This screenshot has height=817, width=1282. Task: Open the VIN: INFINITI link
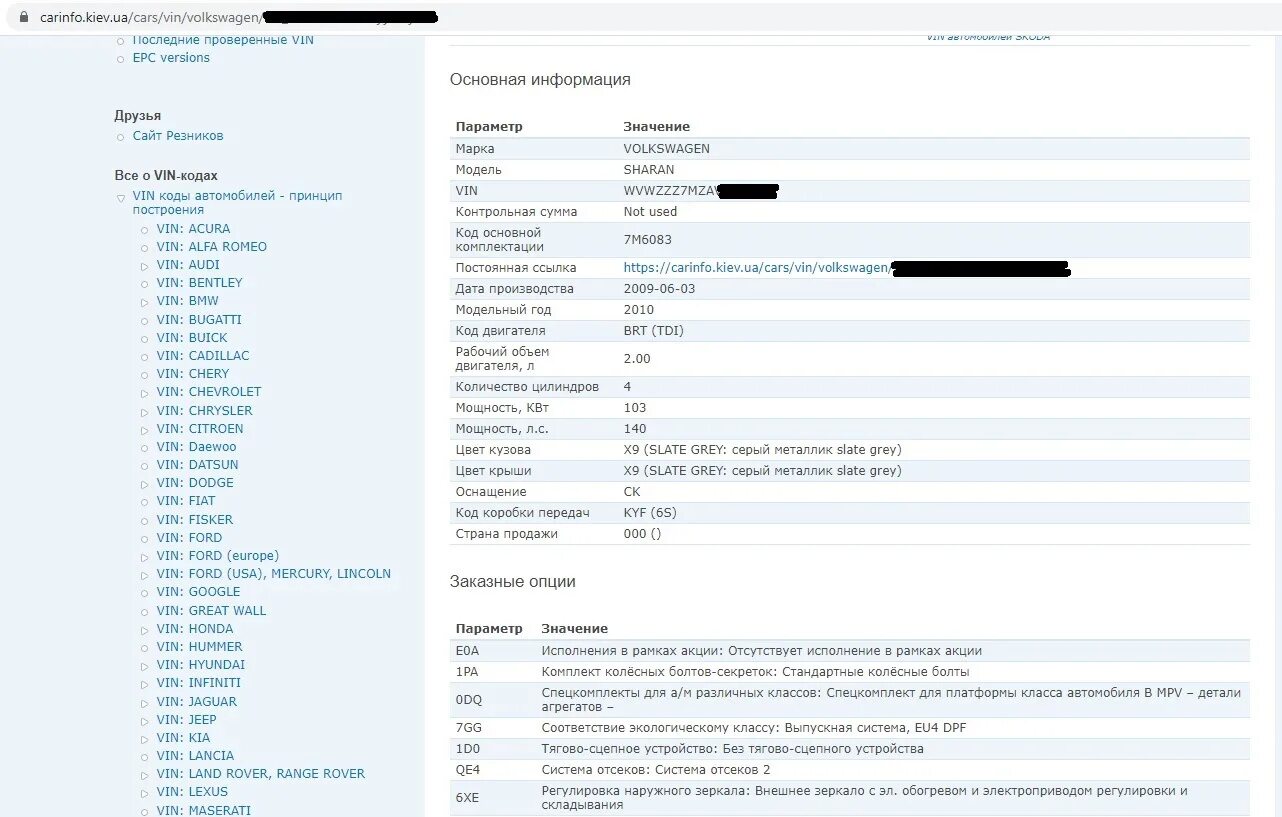click(x=198, y=683)
